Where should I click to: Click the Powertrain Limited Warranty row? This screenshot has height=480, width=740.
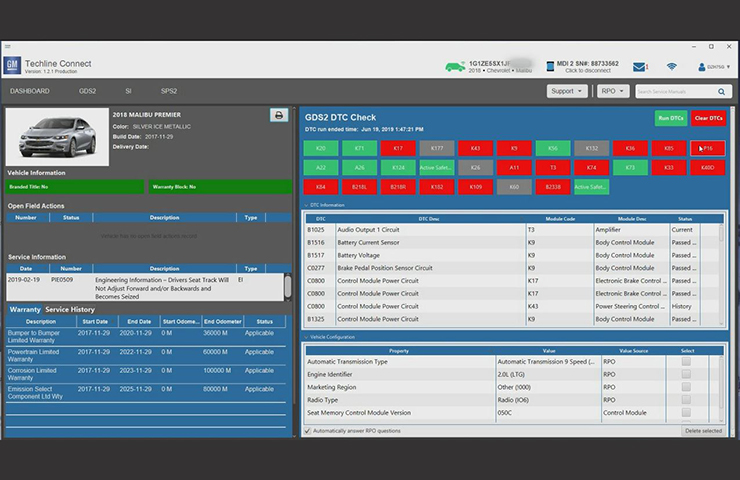click(146, 355)
